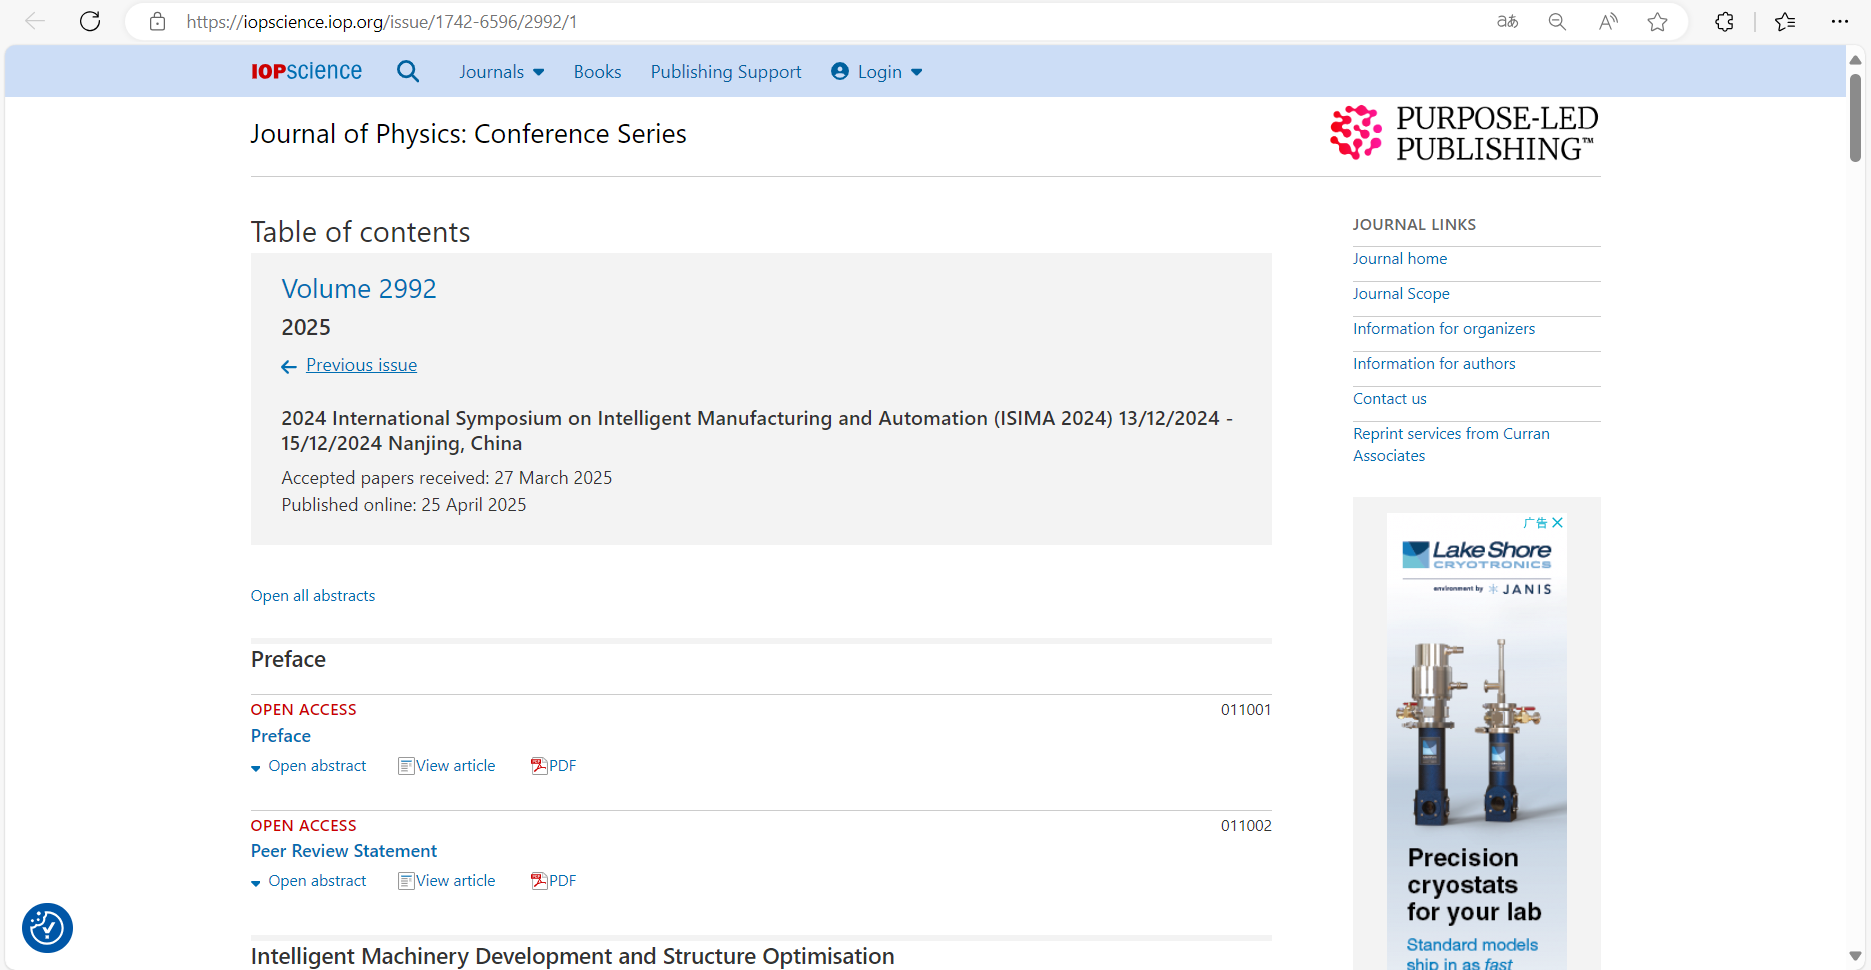Click article number 011001
Image resolution: width=1871 pixels, height=970 pixels.
click(1246, 710)
